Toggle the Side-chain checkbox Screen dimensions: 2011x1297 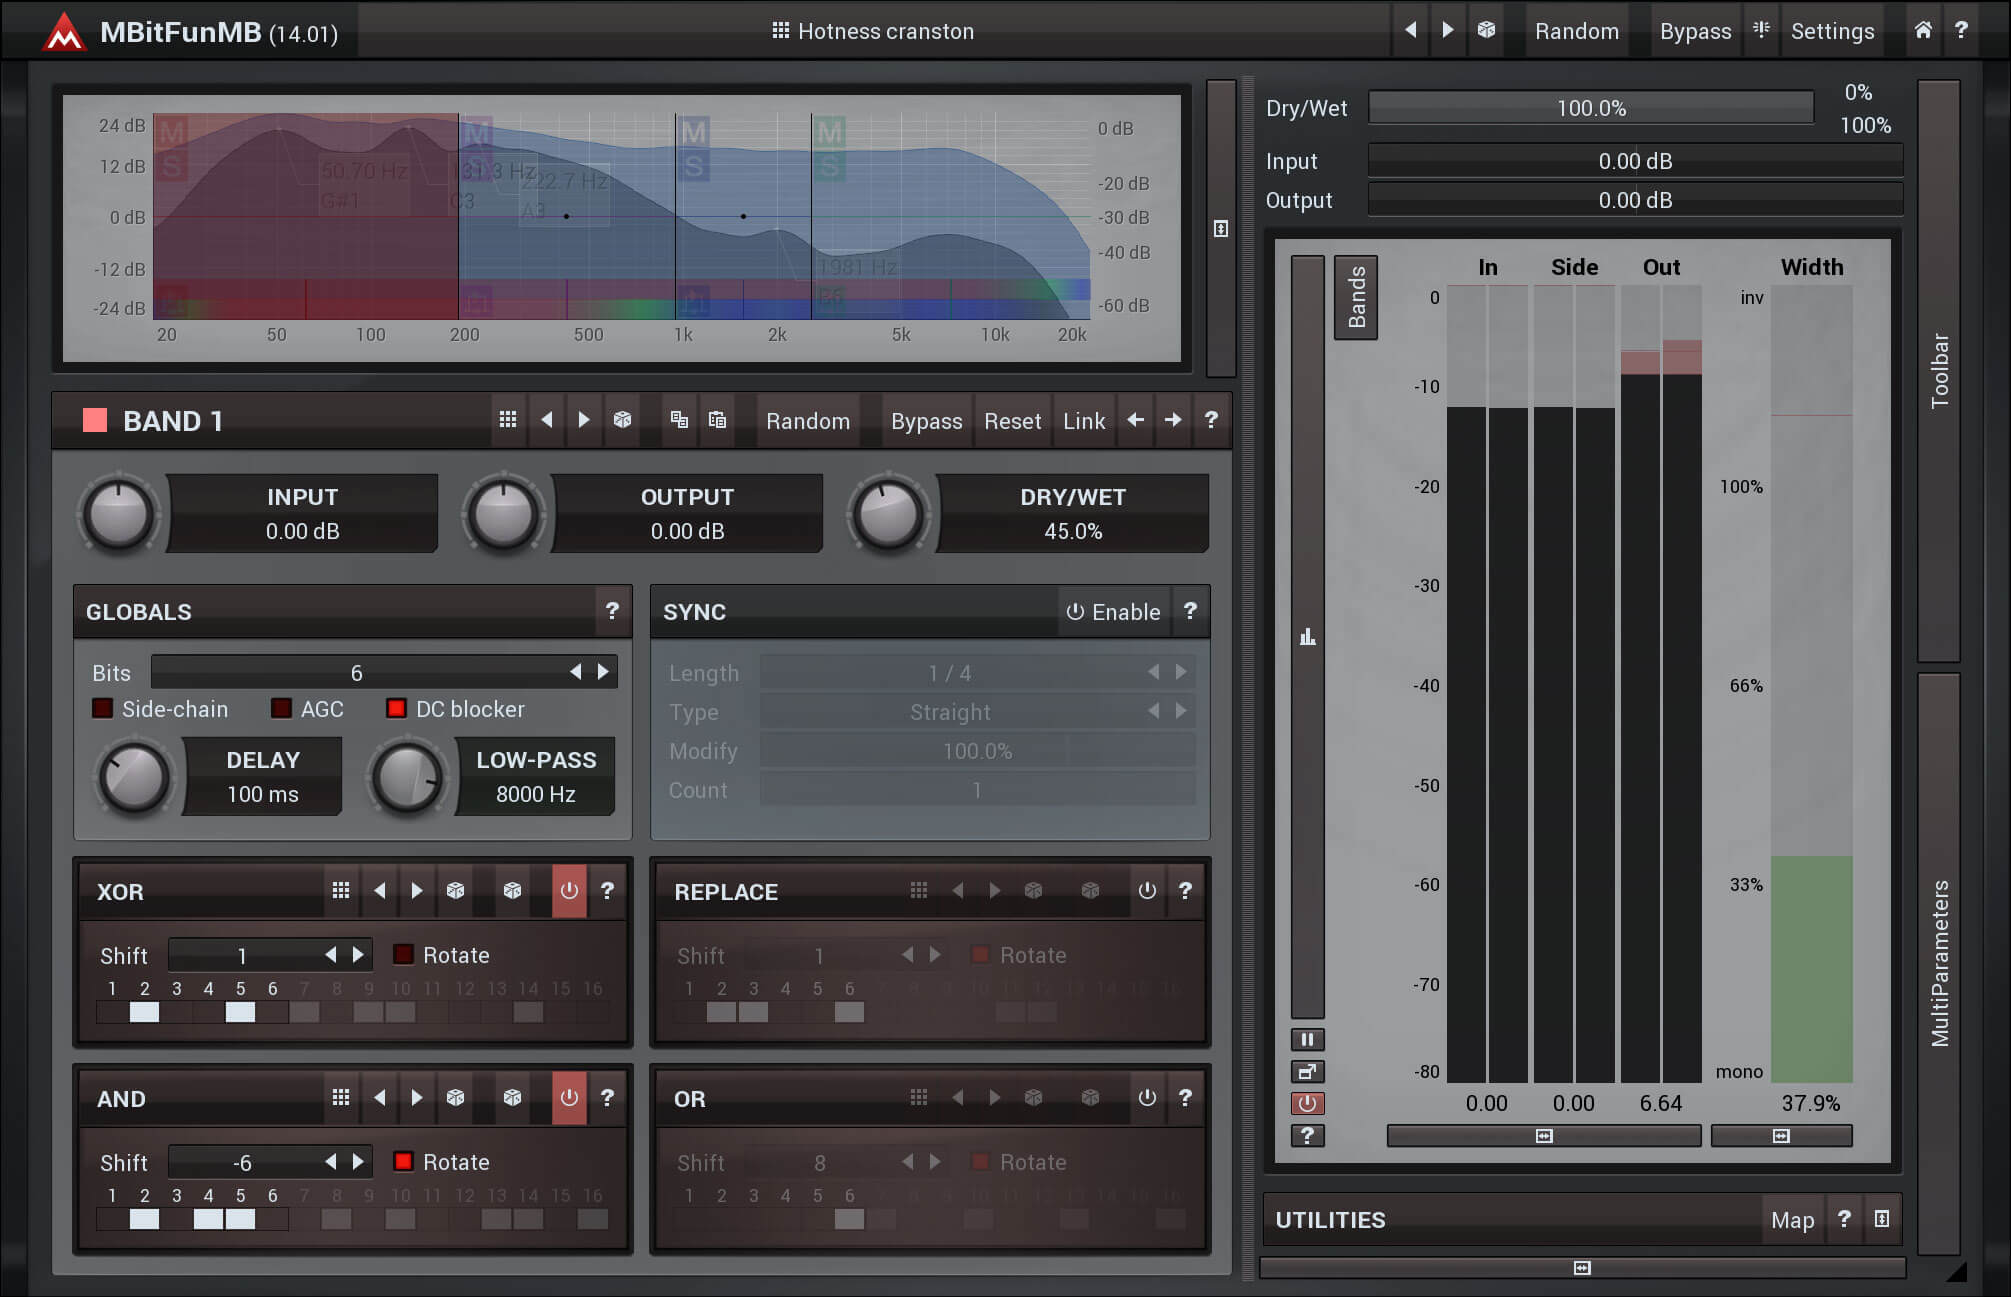(x=102, y=708)
